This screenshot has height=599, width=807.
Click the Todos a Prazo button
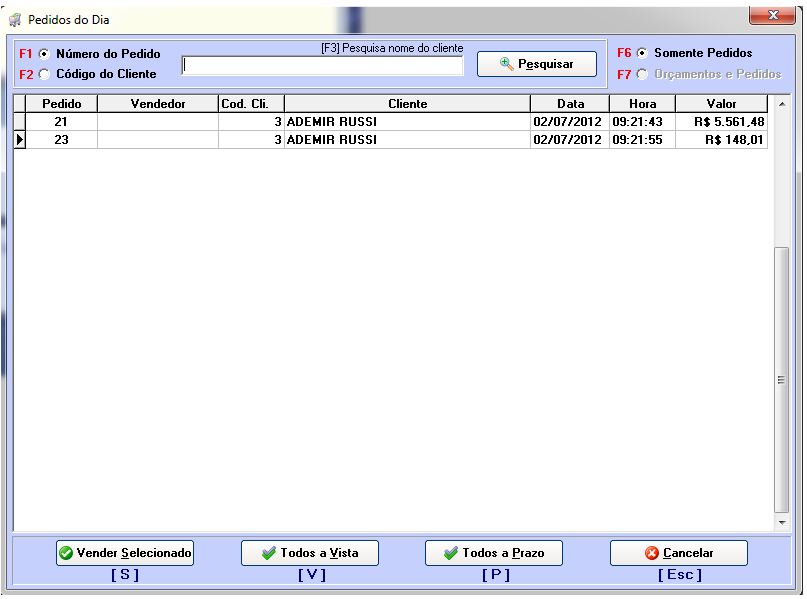click(x=494, y=553)
